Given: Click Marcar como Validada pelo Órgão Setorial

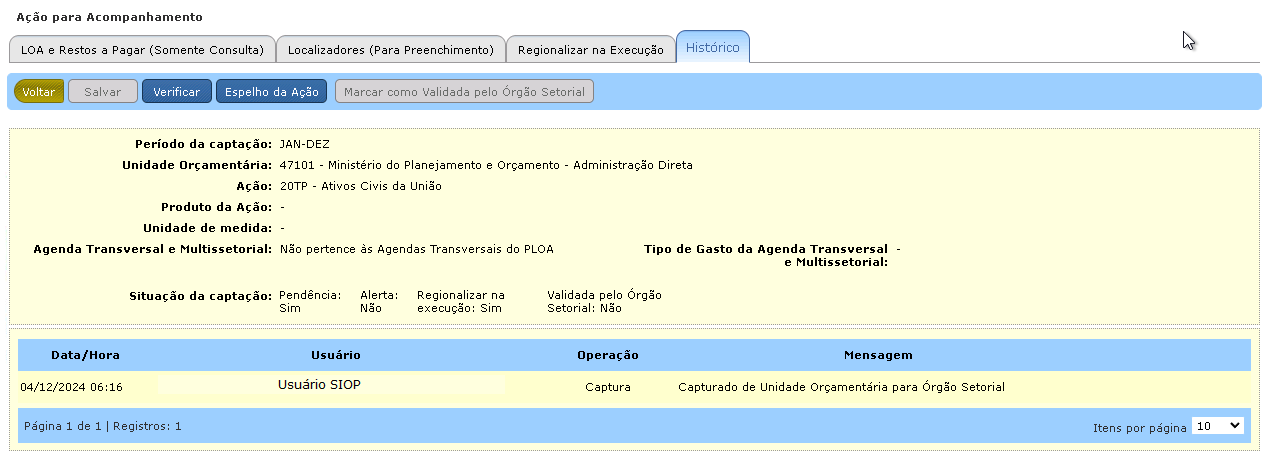Looking at the screenshot, I should (x=464, y=92).
